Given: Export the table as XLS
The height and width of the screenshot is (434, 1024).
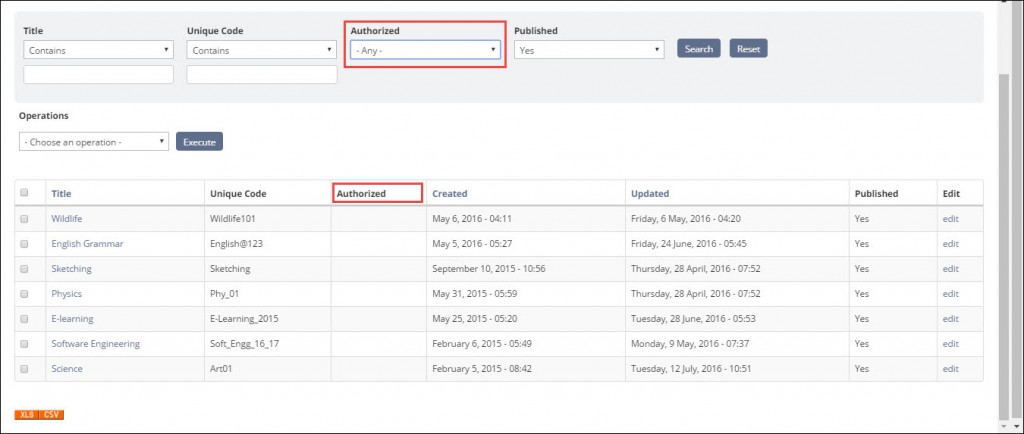Looking at the screenshot, I should tap(27, 415).
